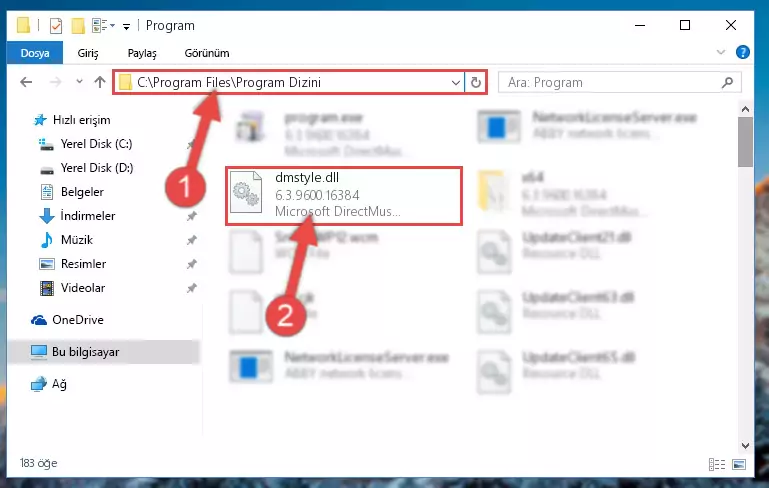769x488 pixels.
Task: Select the UpdaterClient21.dll file
Action: coord(554,251)
